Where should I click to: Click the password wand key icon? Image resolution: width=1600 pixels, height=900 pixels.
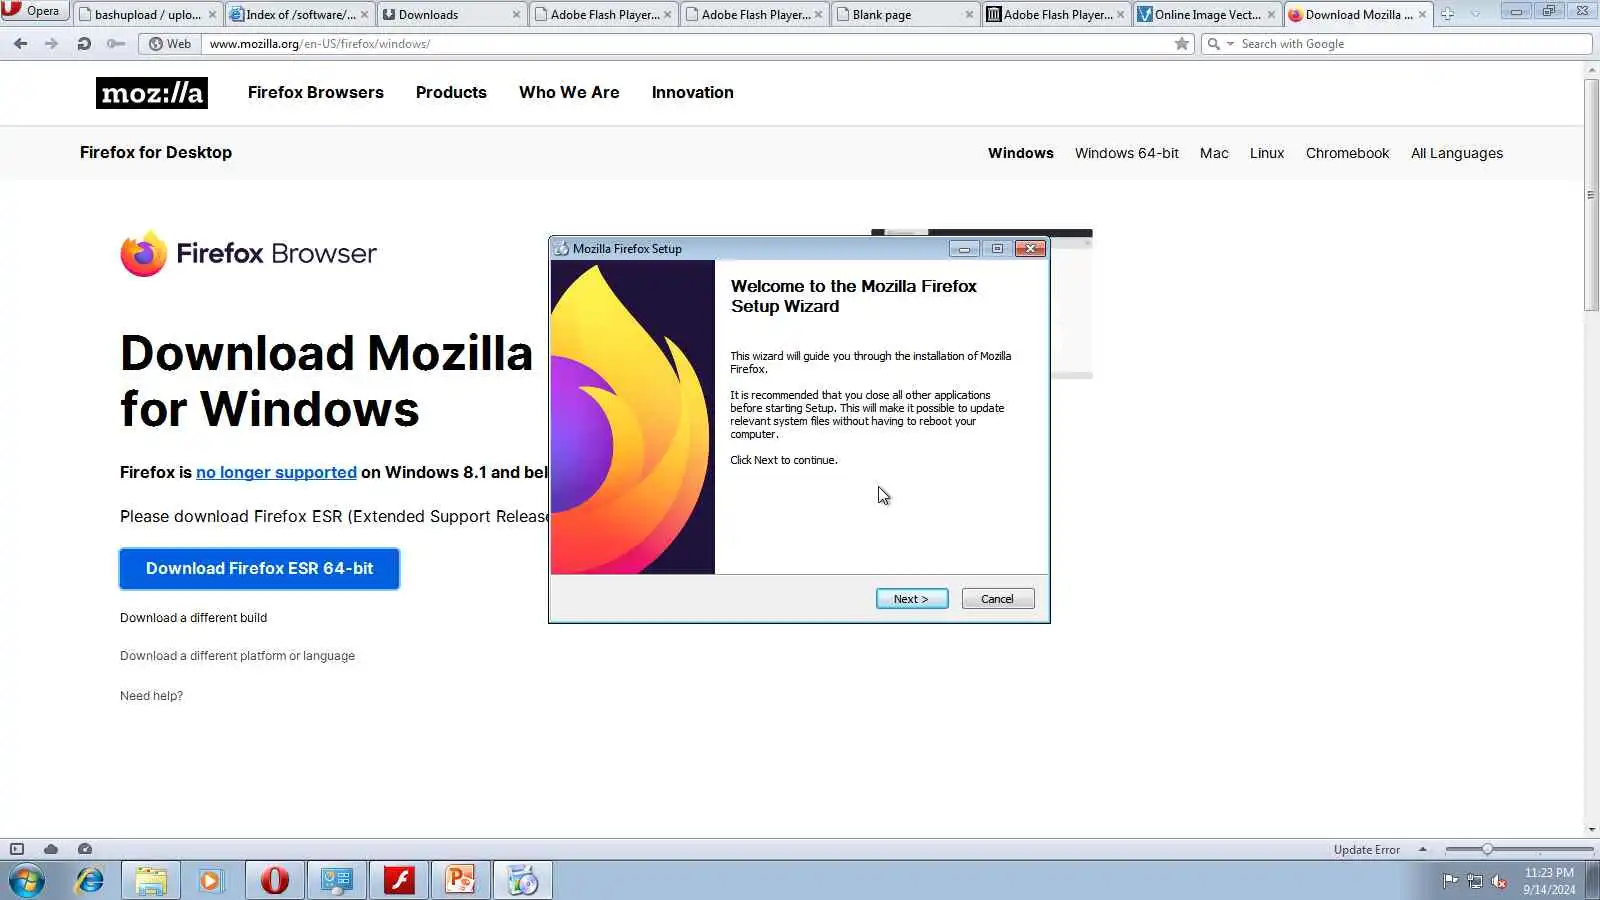point(116,44)
